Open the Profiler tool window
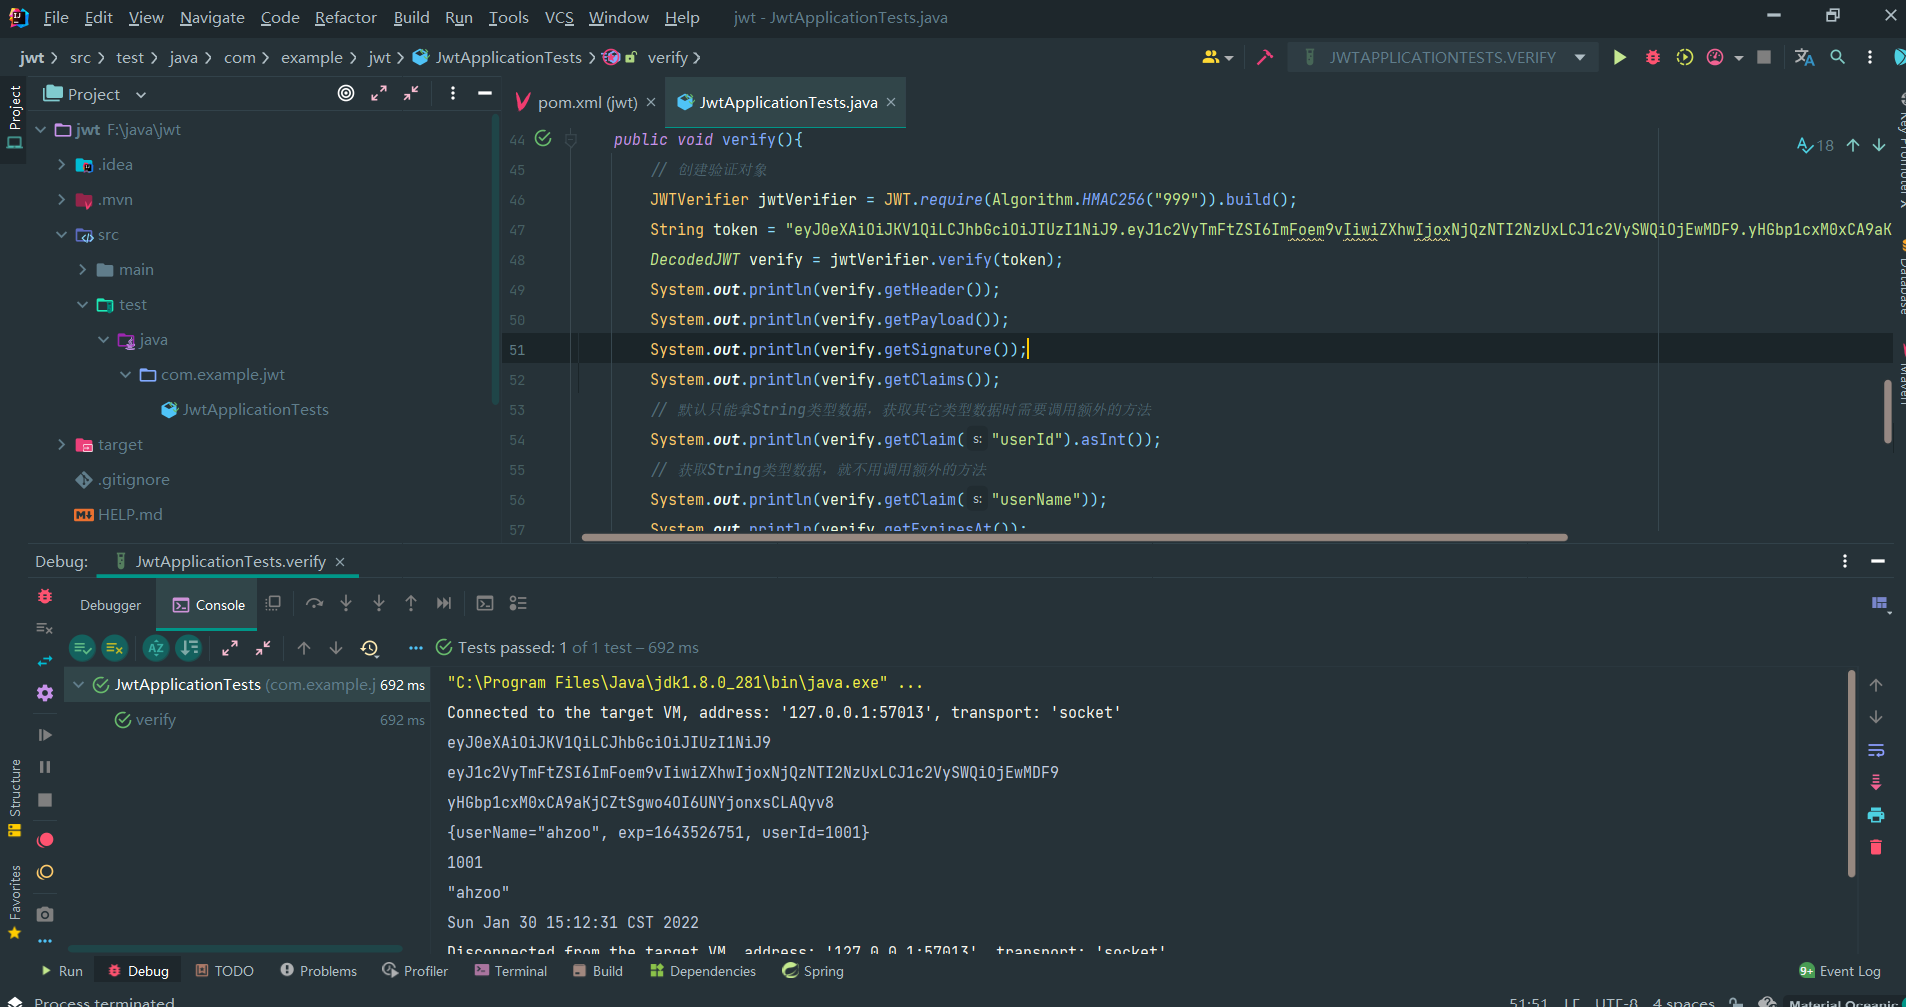The height and width of the screenshot is (1007, 1906). tap(415, 971)
